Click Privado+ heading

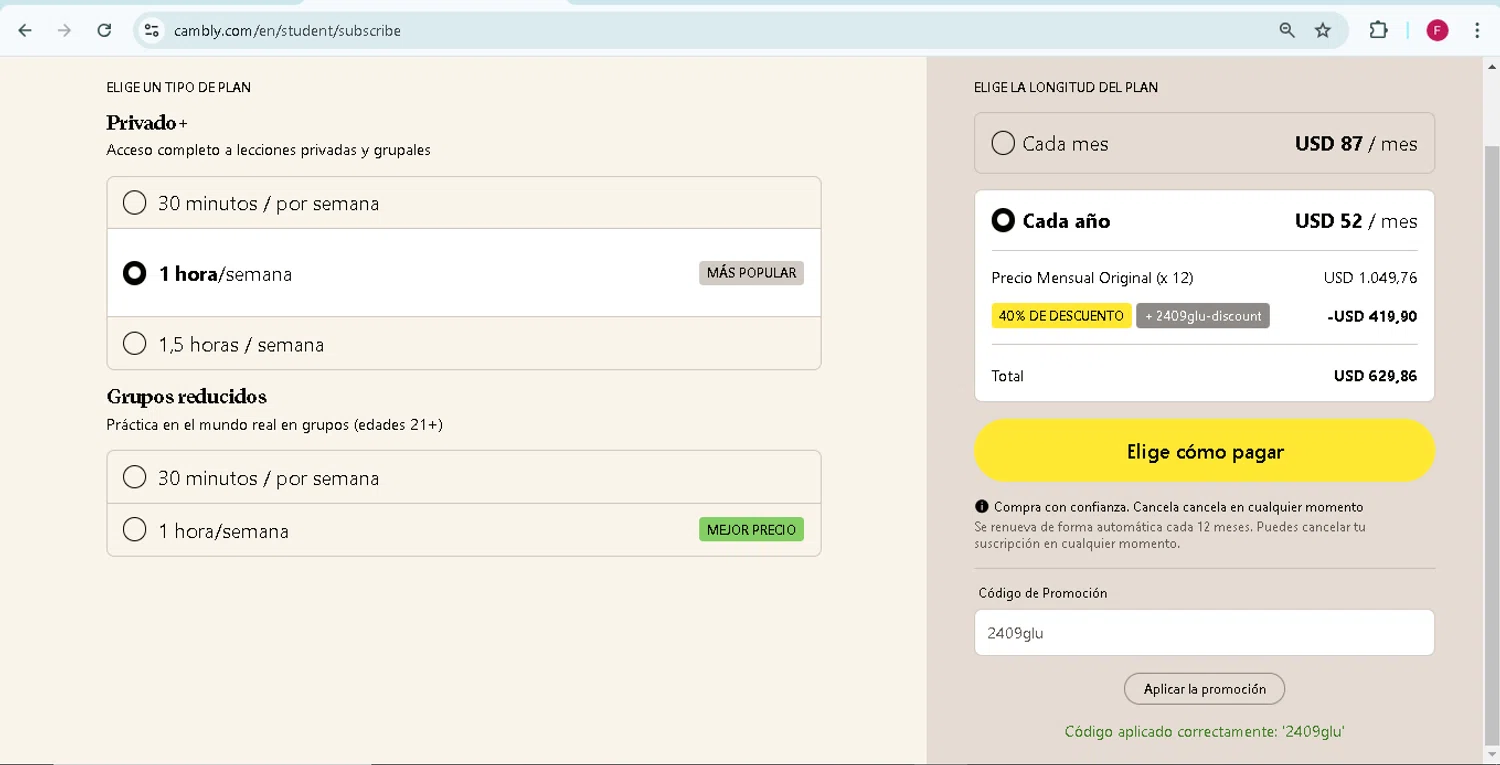[147, 123]
